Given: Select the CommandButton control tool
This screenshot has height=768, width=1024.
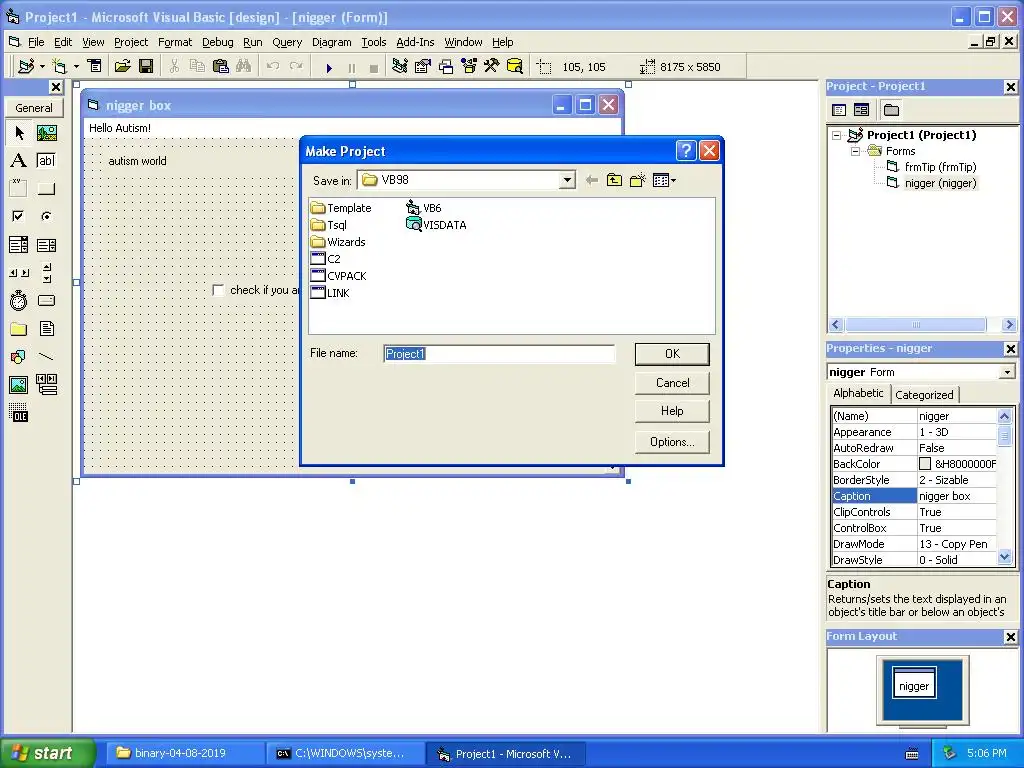Looking at the screenshot, I should (x=46, y=189).
